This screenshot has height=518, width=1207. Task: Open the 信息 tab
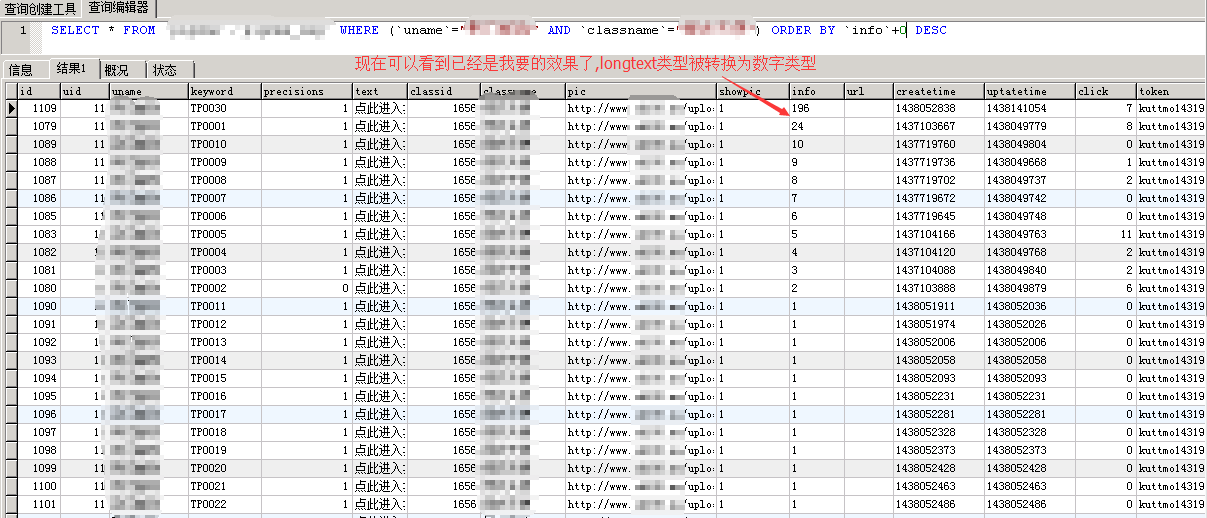(x=21, y=70)
